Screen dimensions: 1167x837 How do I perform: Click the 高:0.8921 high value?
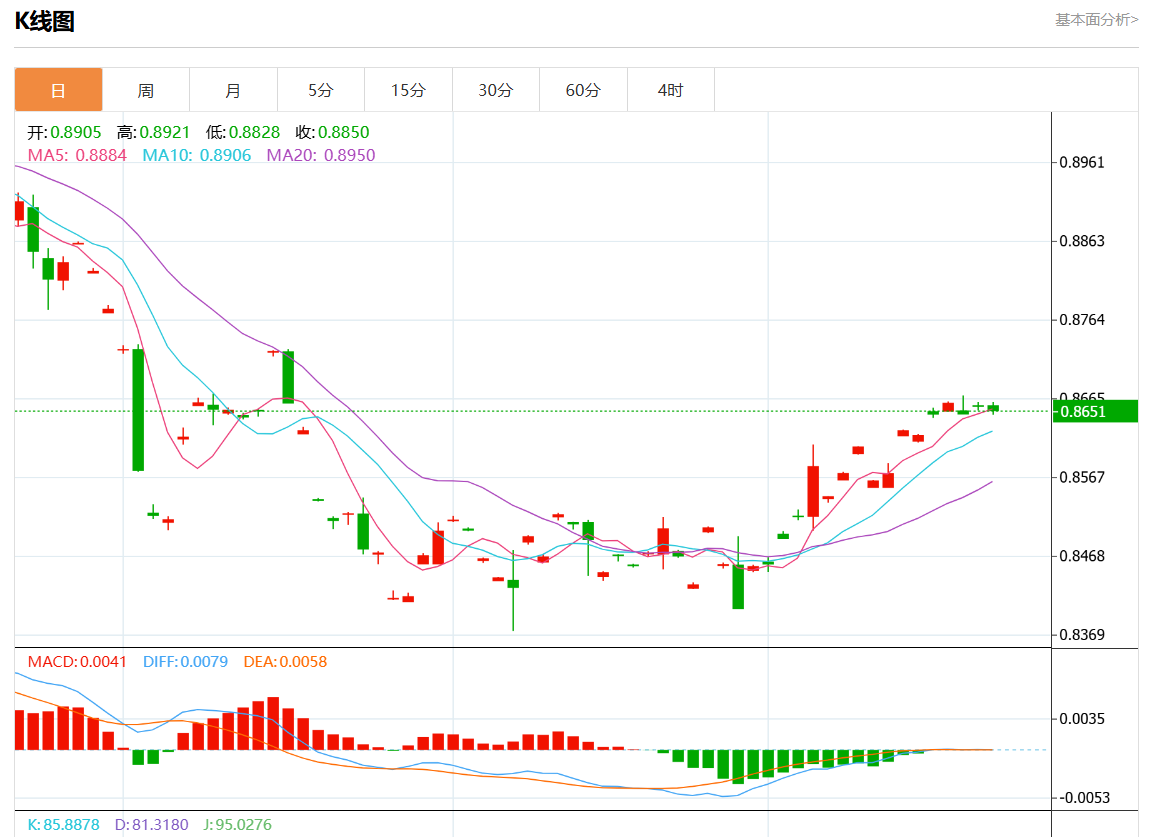click(153, 132)
